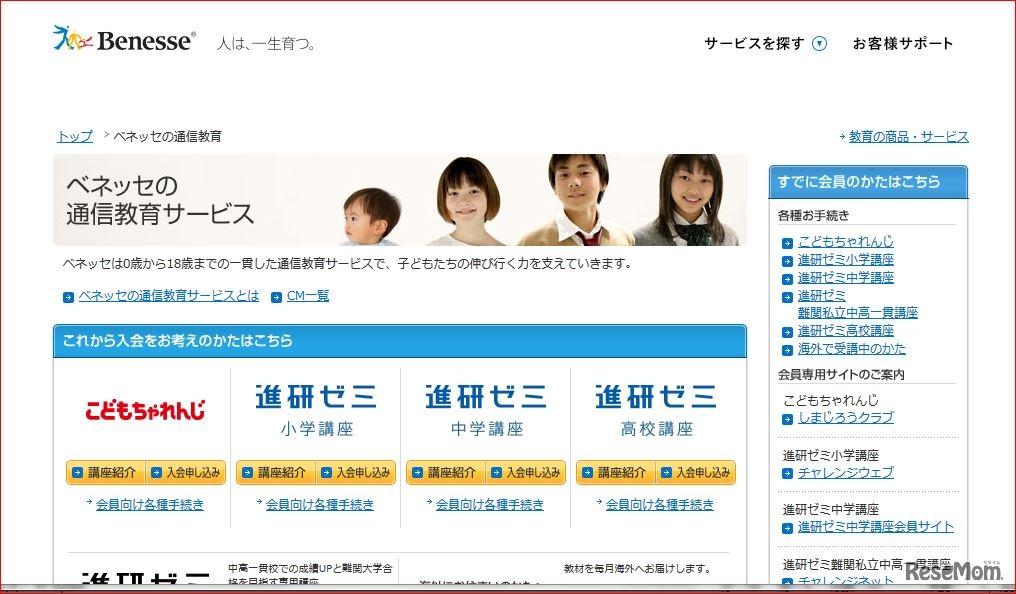The width and height of the screenshot is (1016, 594).
Task: Click the 進研ゼミ中学講座 logo
Action: (x=486, y=405)
